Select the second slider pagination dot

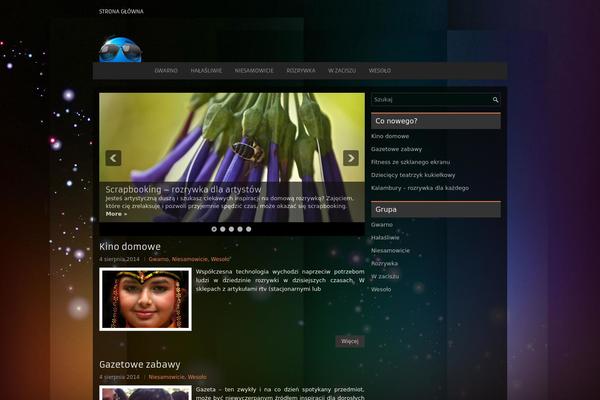(223, 229)
